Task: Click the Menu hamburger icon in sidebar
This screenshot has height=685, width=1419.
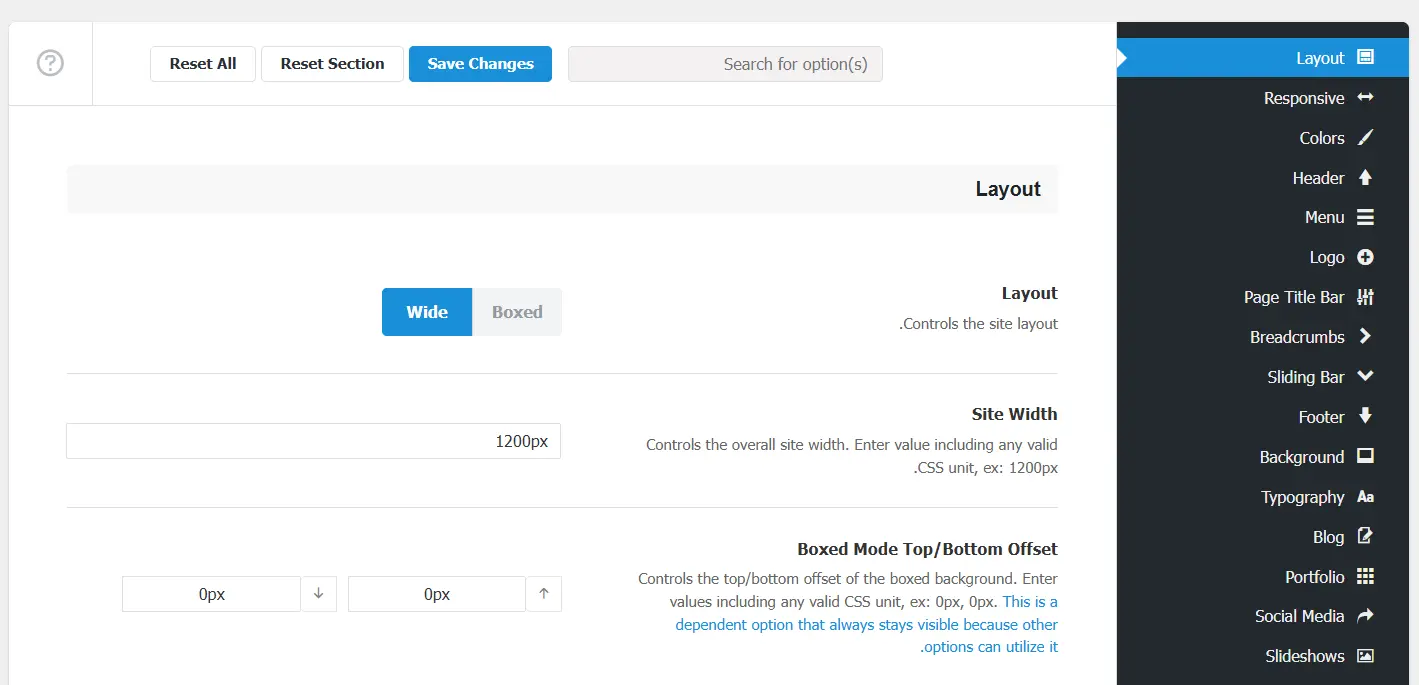Action: [x=1365, y=217]
